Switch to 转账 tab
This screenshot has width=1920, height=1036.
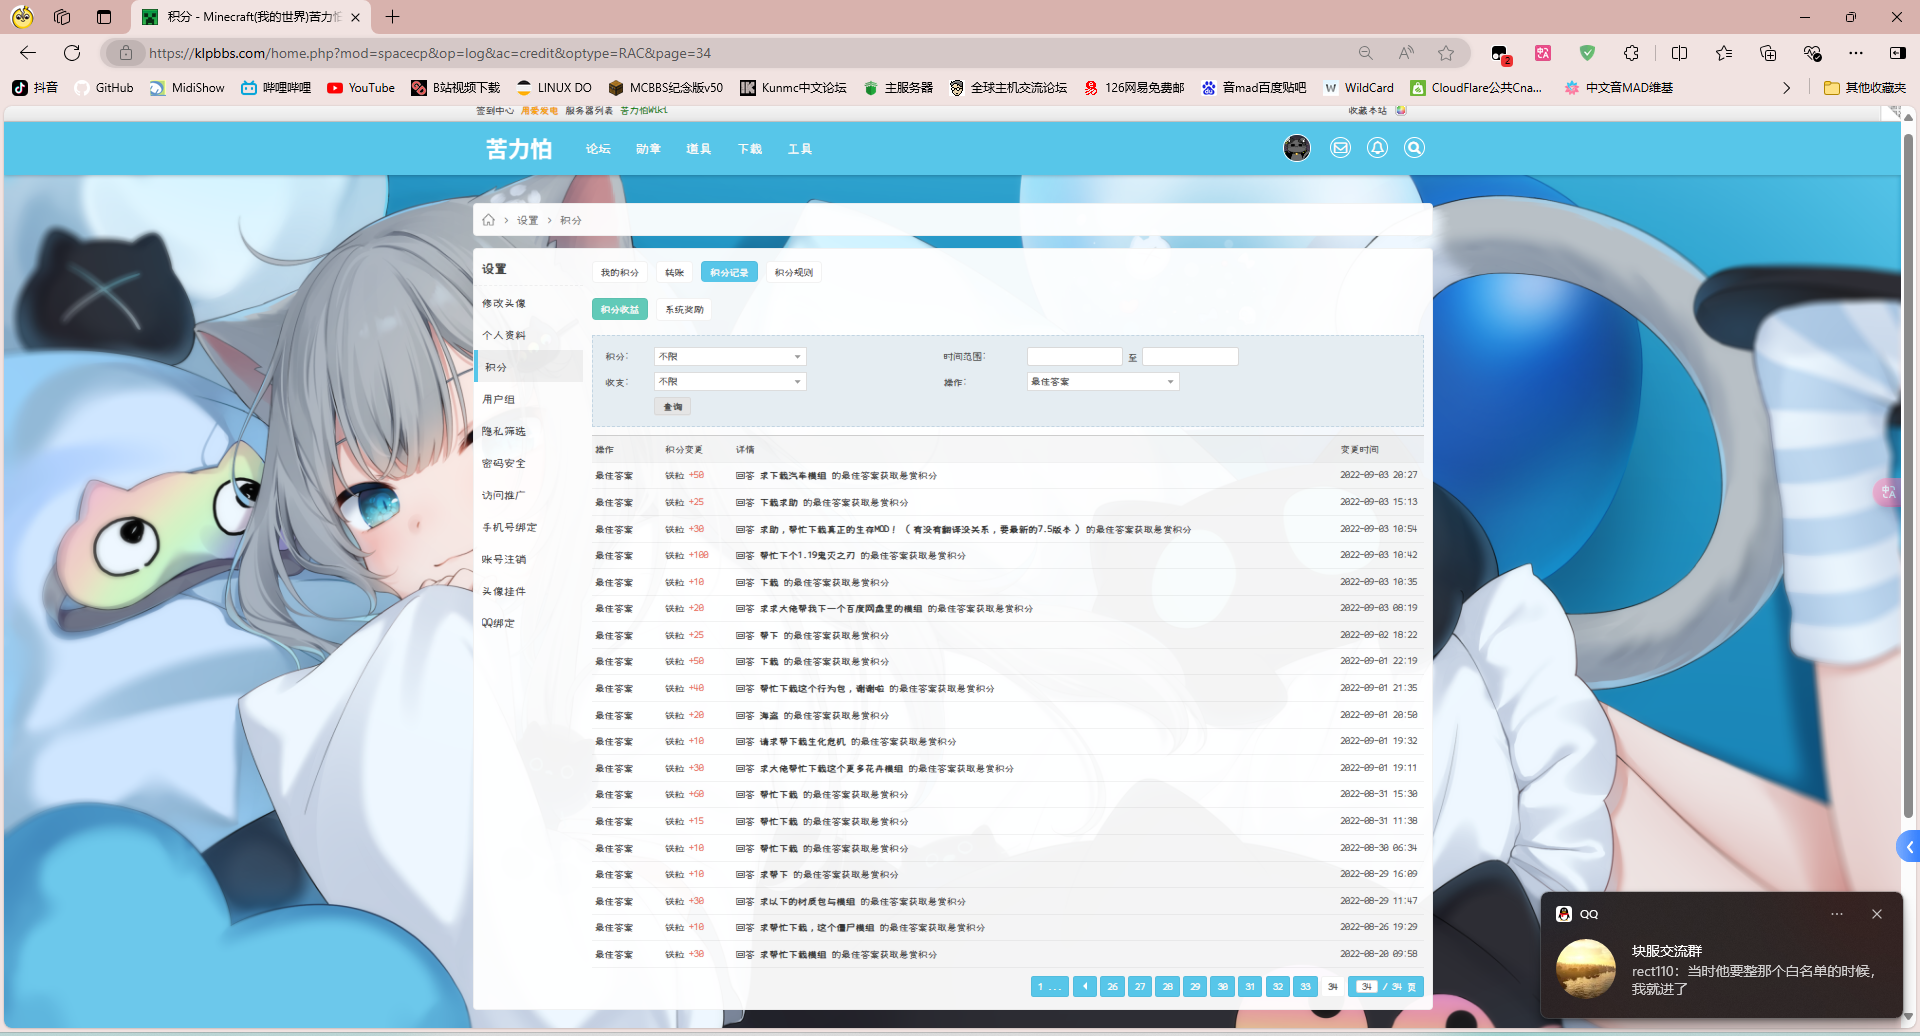[675, 273]
